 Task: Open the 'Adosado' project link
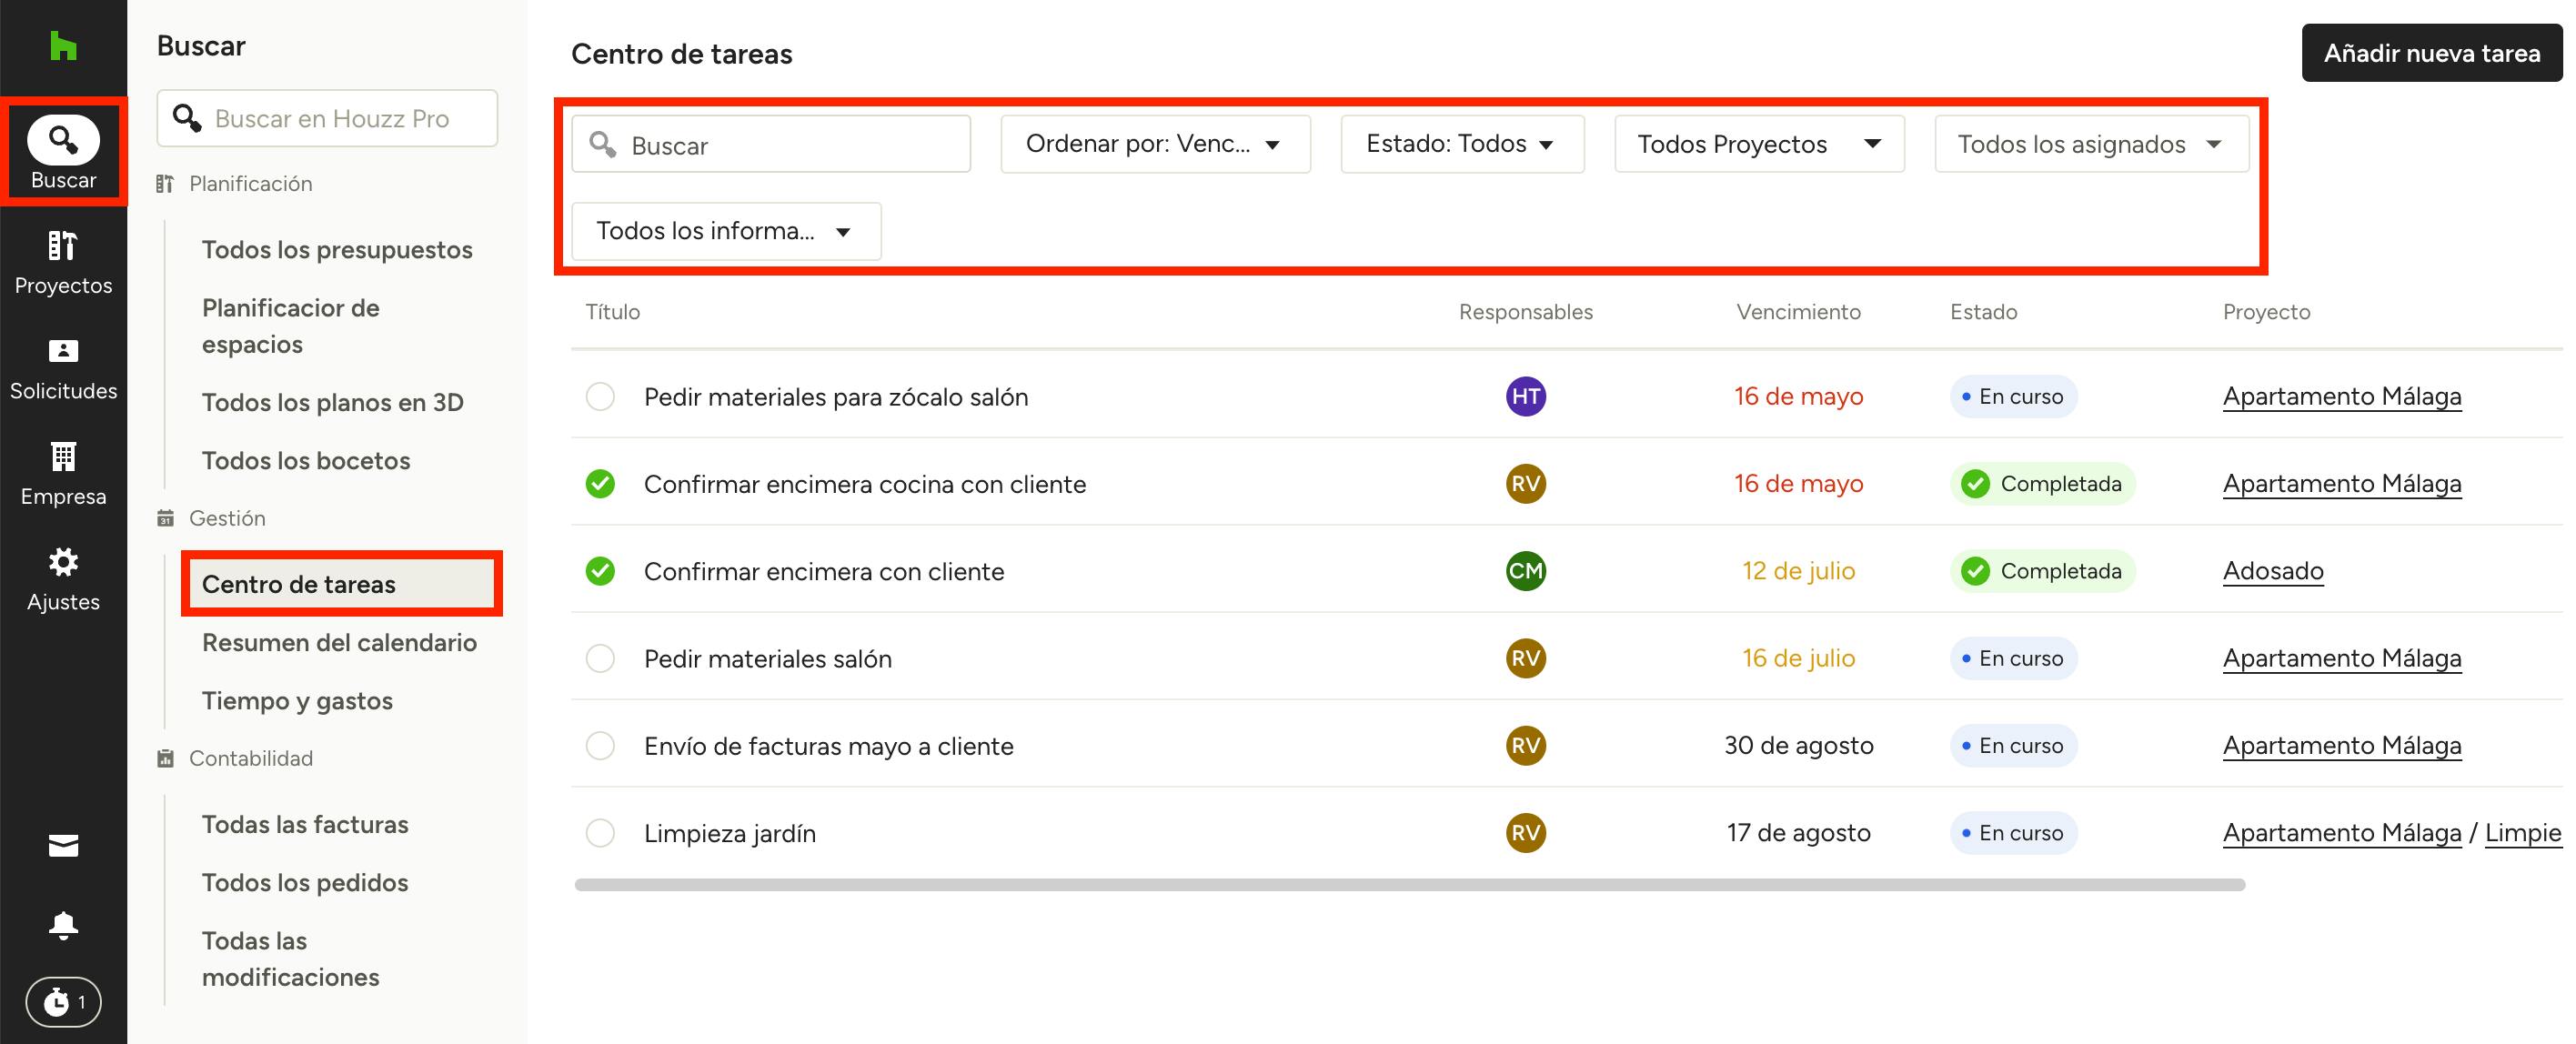pos(2272,571)
